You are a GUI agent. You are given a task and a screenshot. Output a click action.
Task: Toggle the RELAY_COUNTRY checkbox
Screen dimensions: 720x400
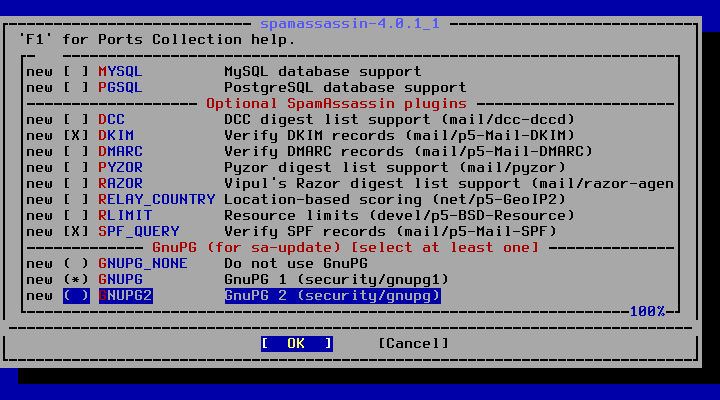pos(76,200)
